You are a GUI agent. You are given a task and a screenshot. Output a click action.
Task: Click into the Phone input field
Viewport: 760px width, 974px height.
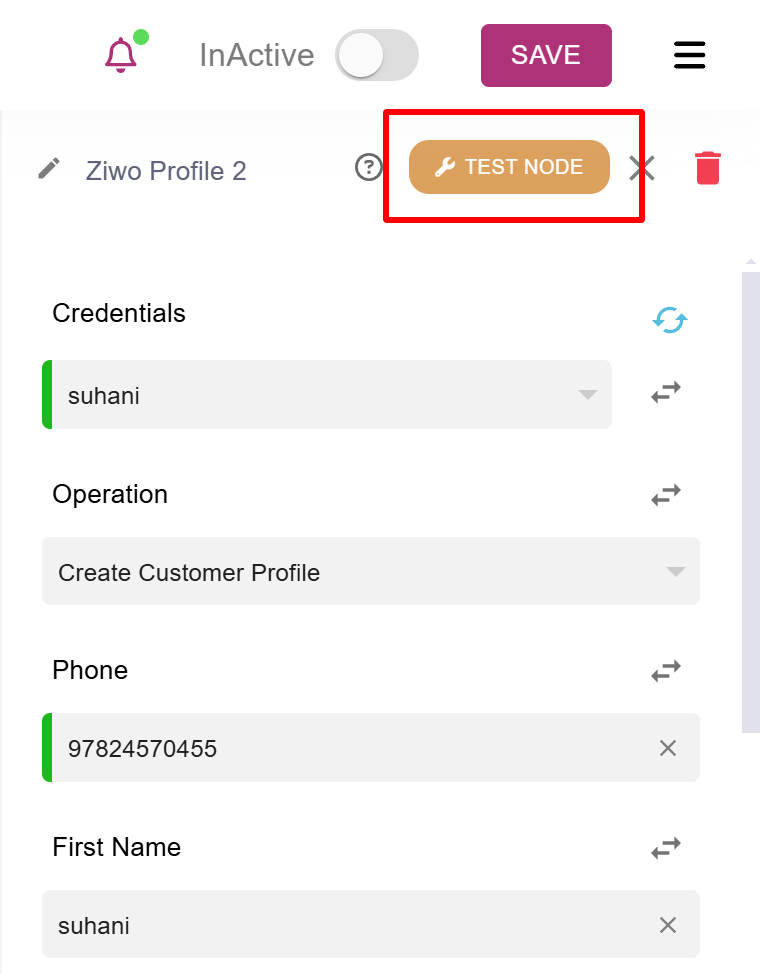[x=371, y=747]
